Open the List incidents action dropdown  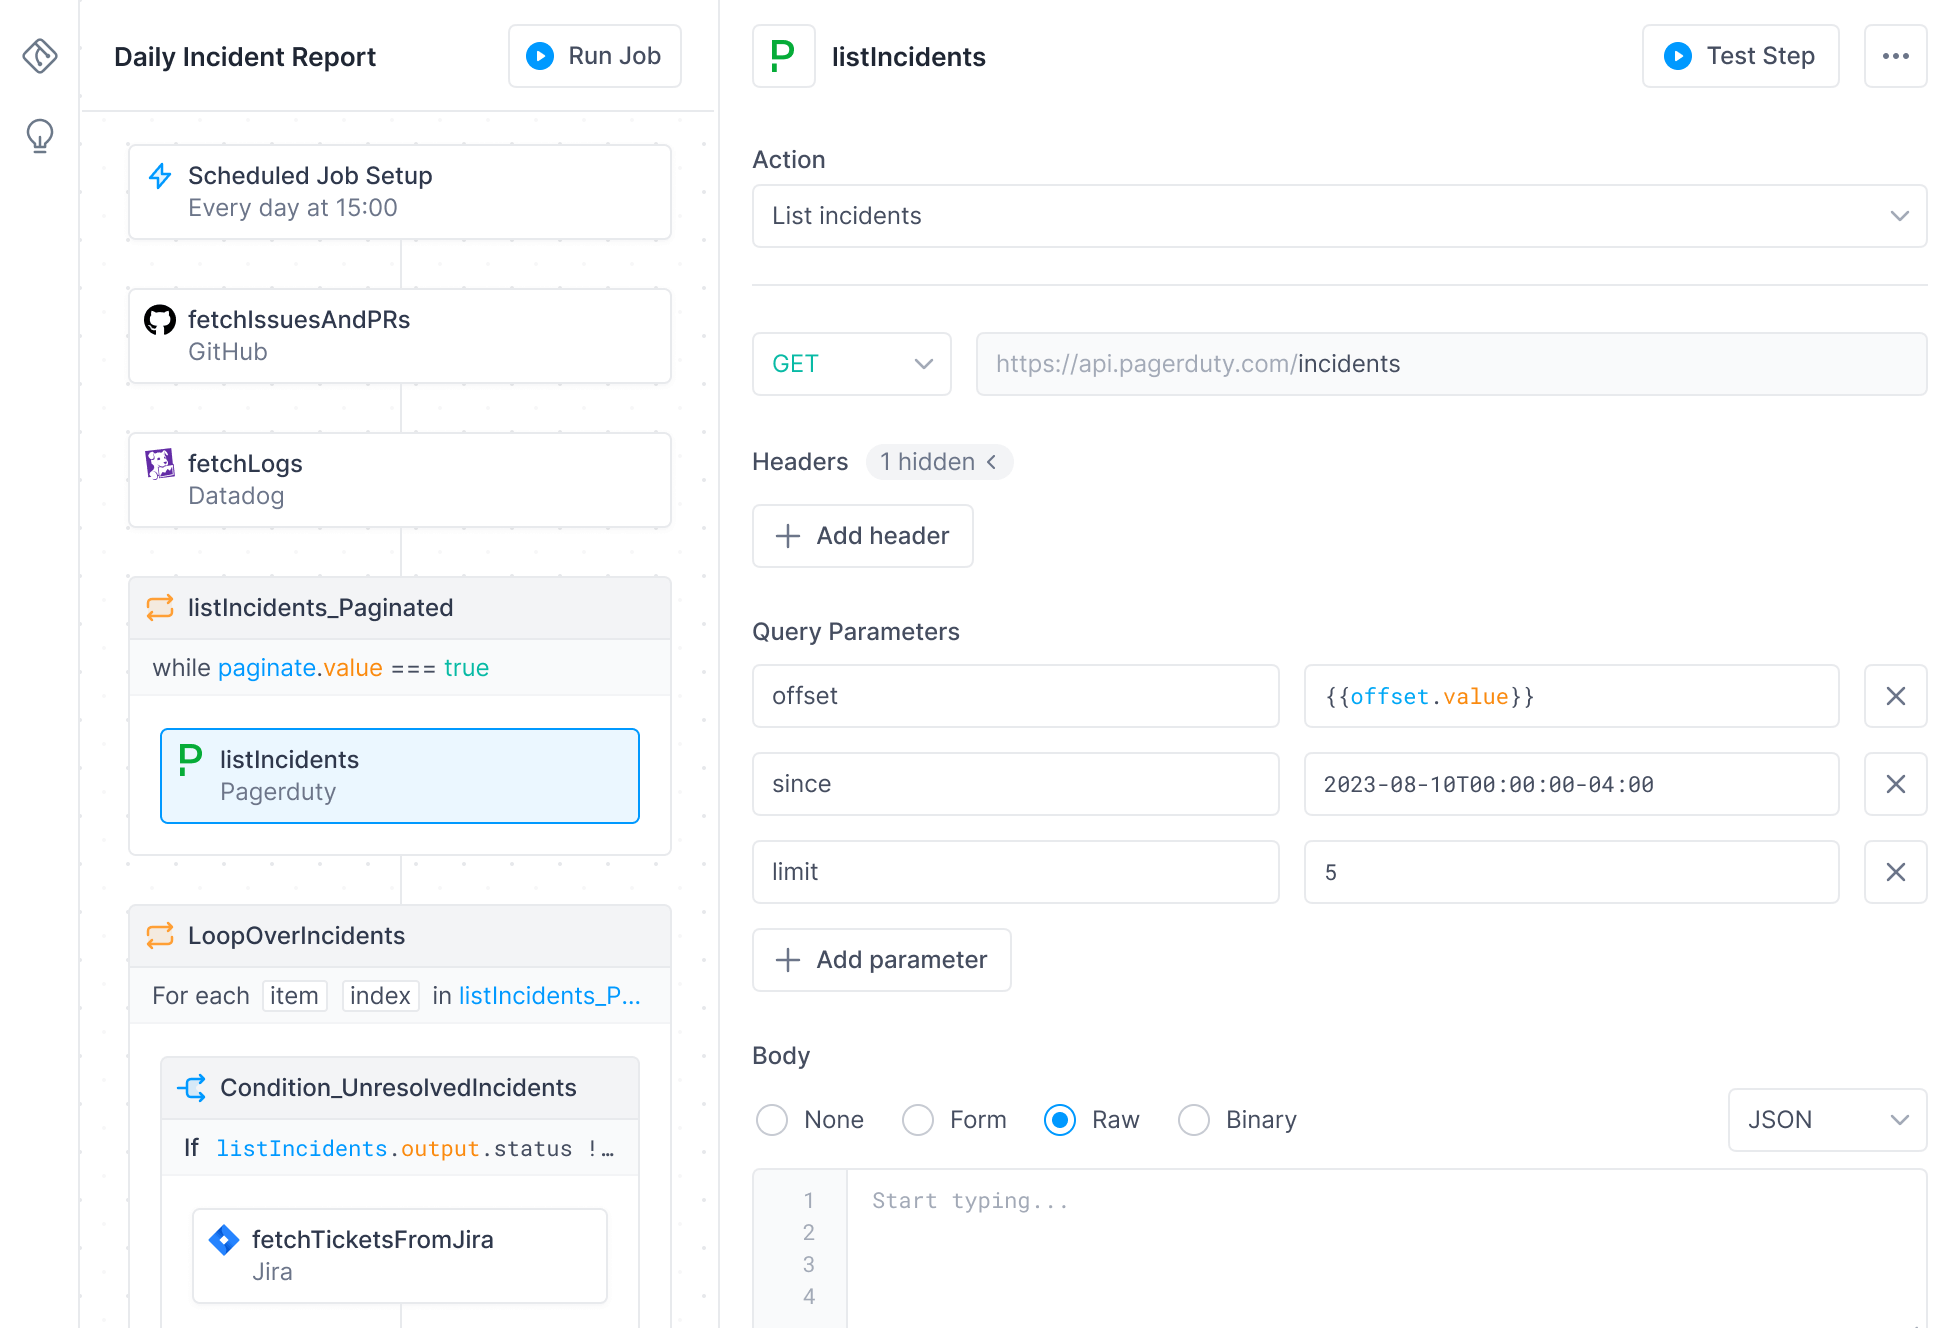tap(1339, 216)
